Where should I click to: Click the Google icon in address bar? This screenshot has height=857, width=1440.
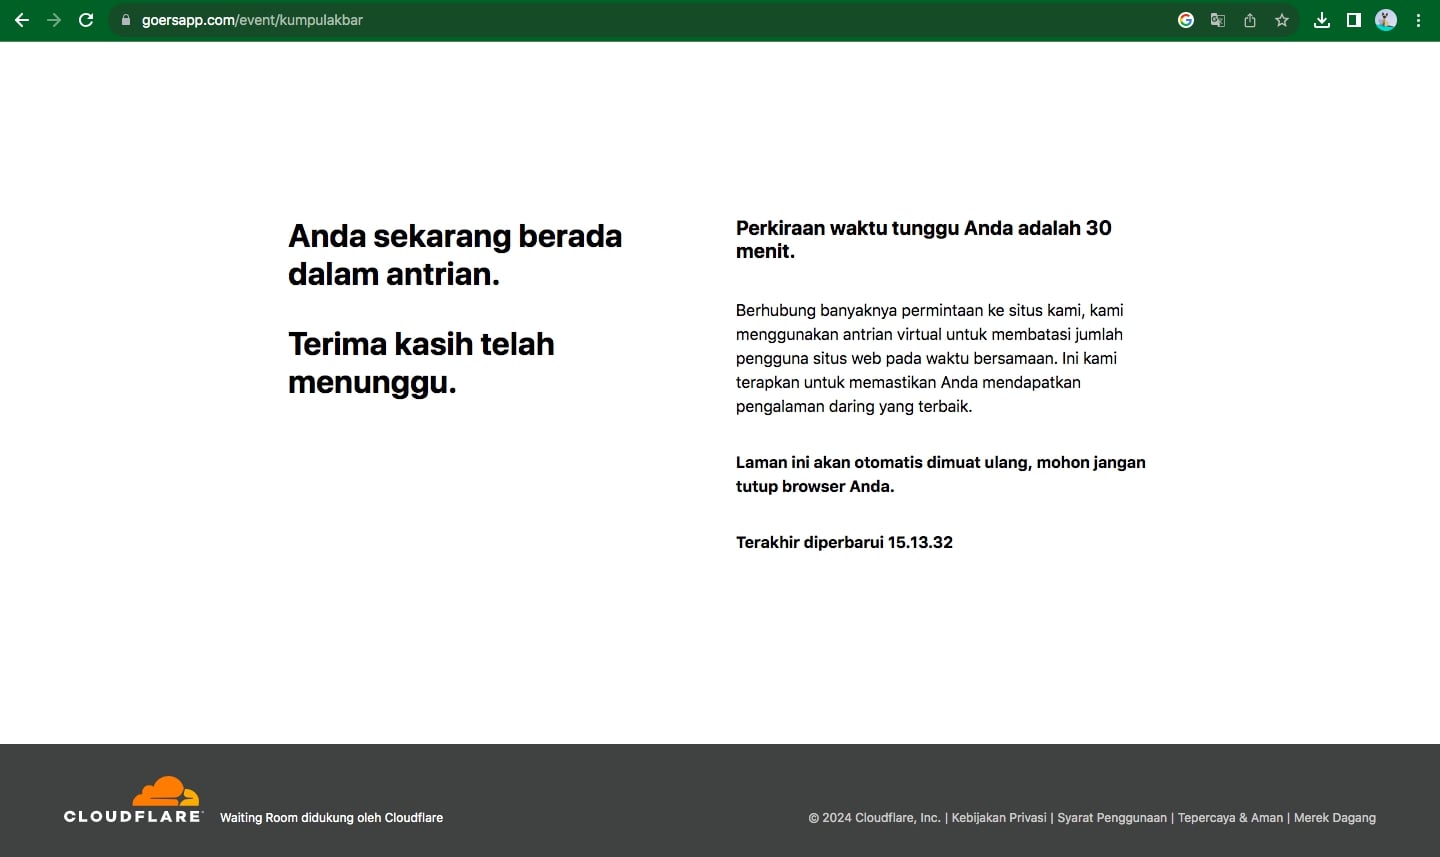(x=1186, y=20)
